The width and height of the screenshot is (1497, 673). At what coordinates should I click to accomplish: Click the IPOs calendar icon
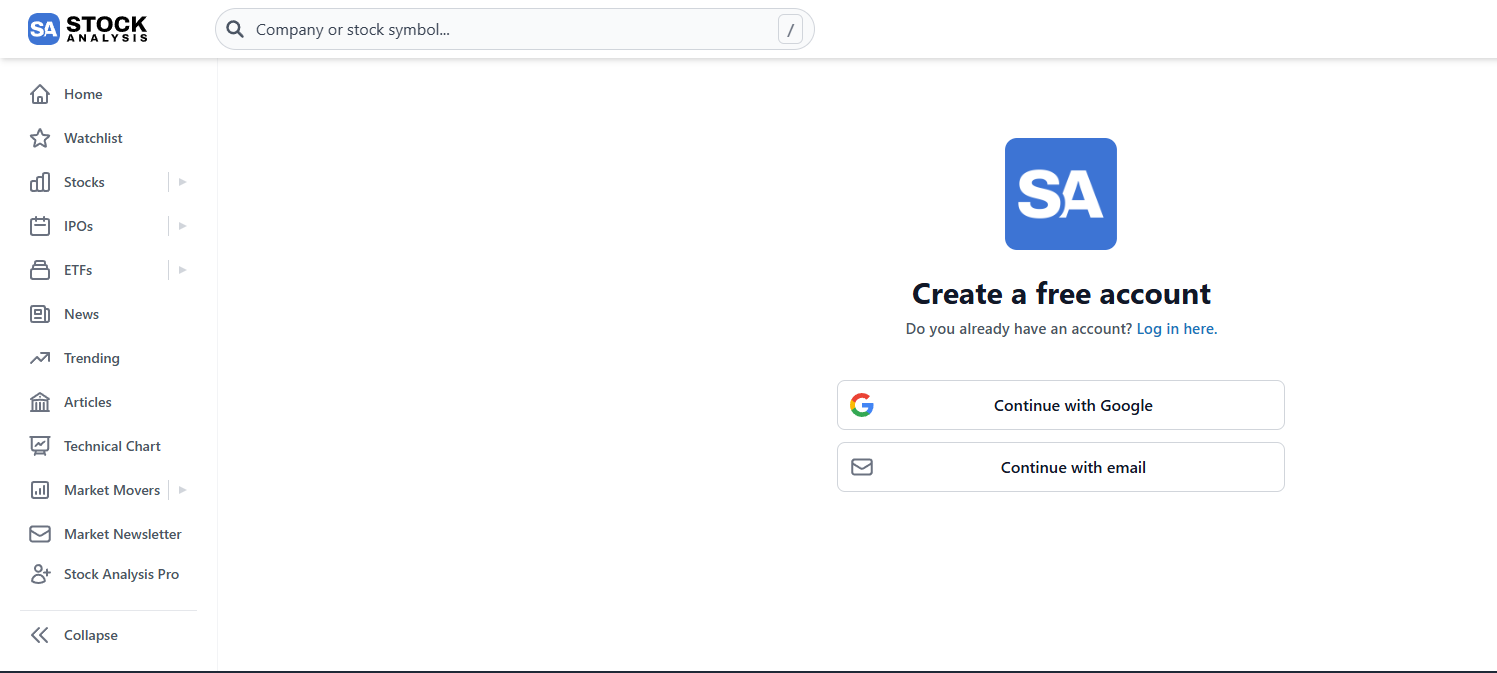[40, 226]
